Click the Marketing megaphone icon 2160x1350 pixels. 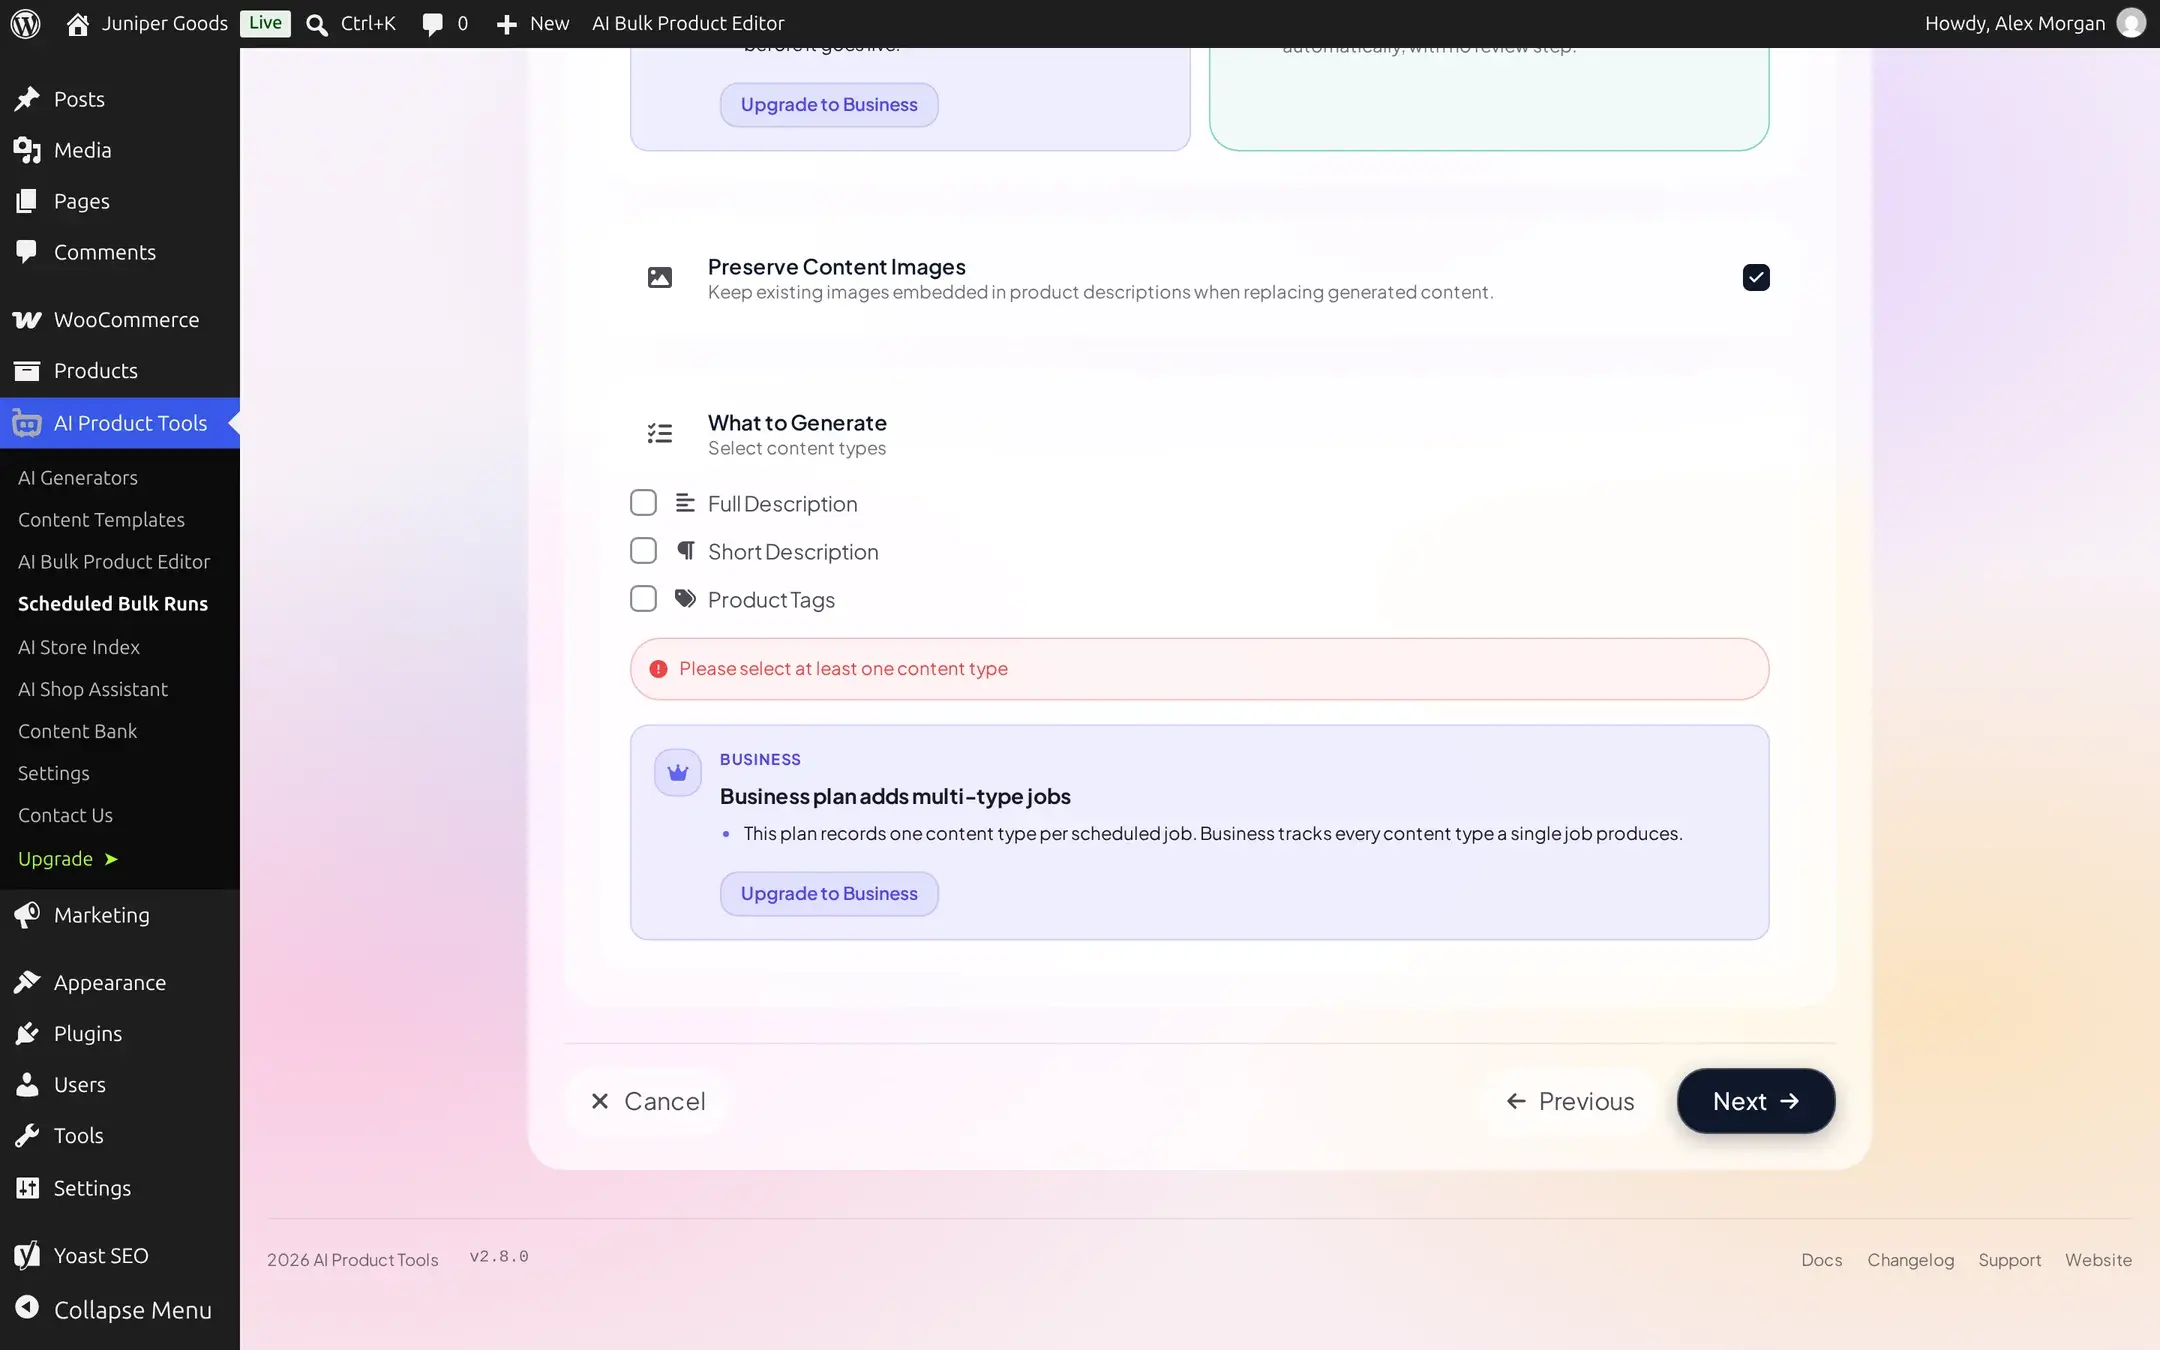(x=27, y=914)
